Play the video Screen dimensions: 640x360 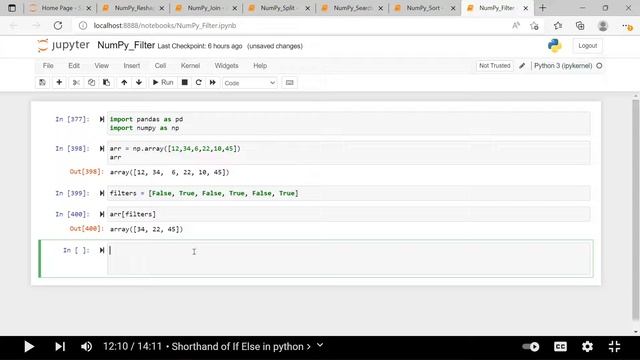point(29,347)
